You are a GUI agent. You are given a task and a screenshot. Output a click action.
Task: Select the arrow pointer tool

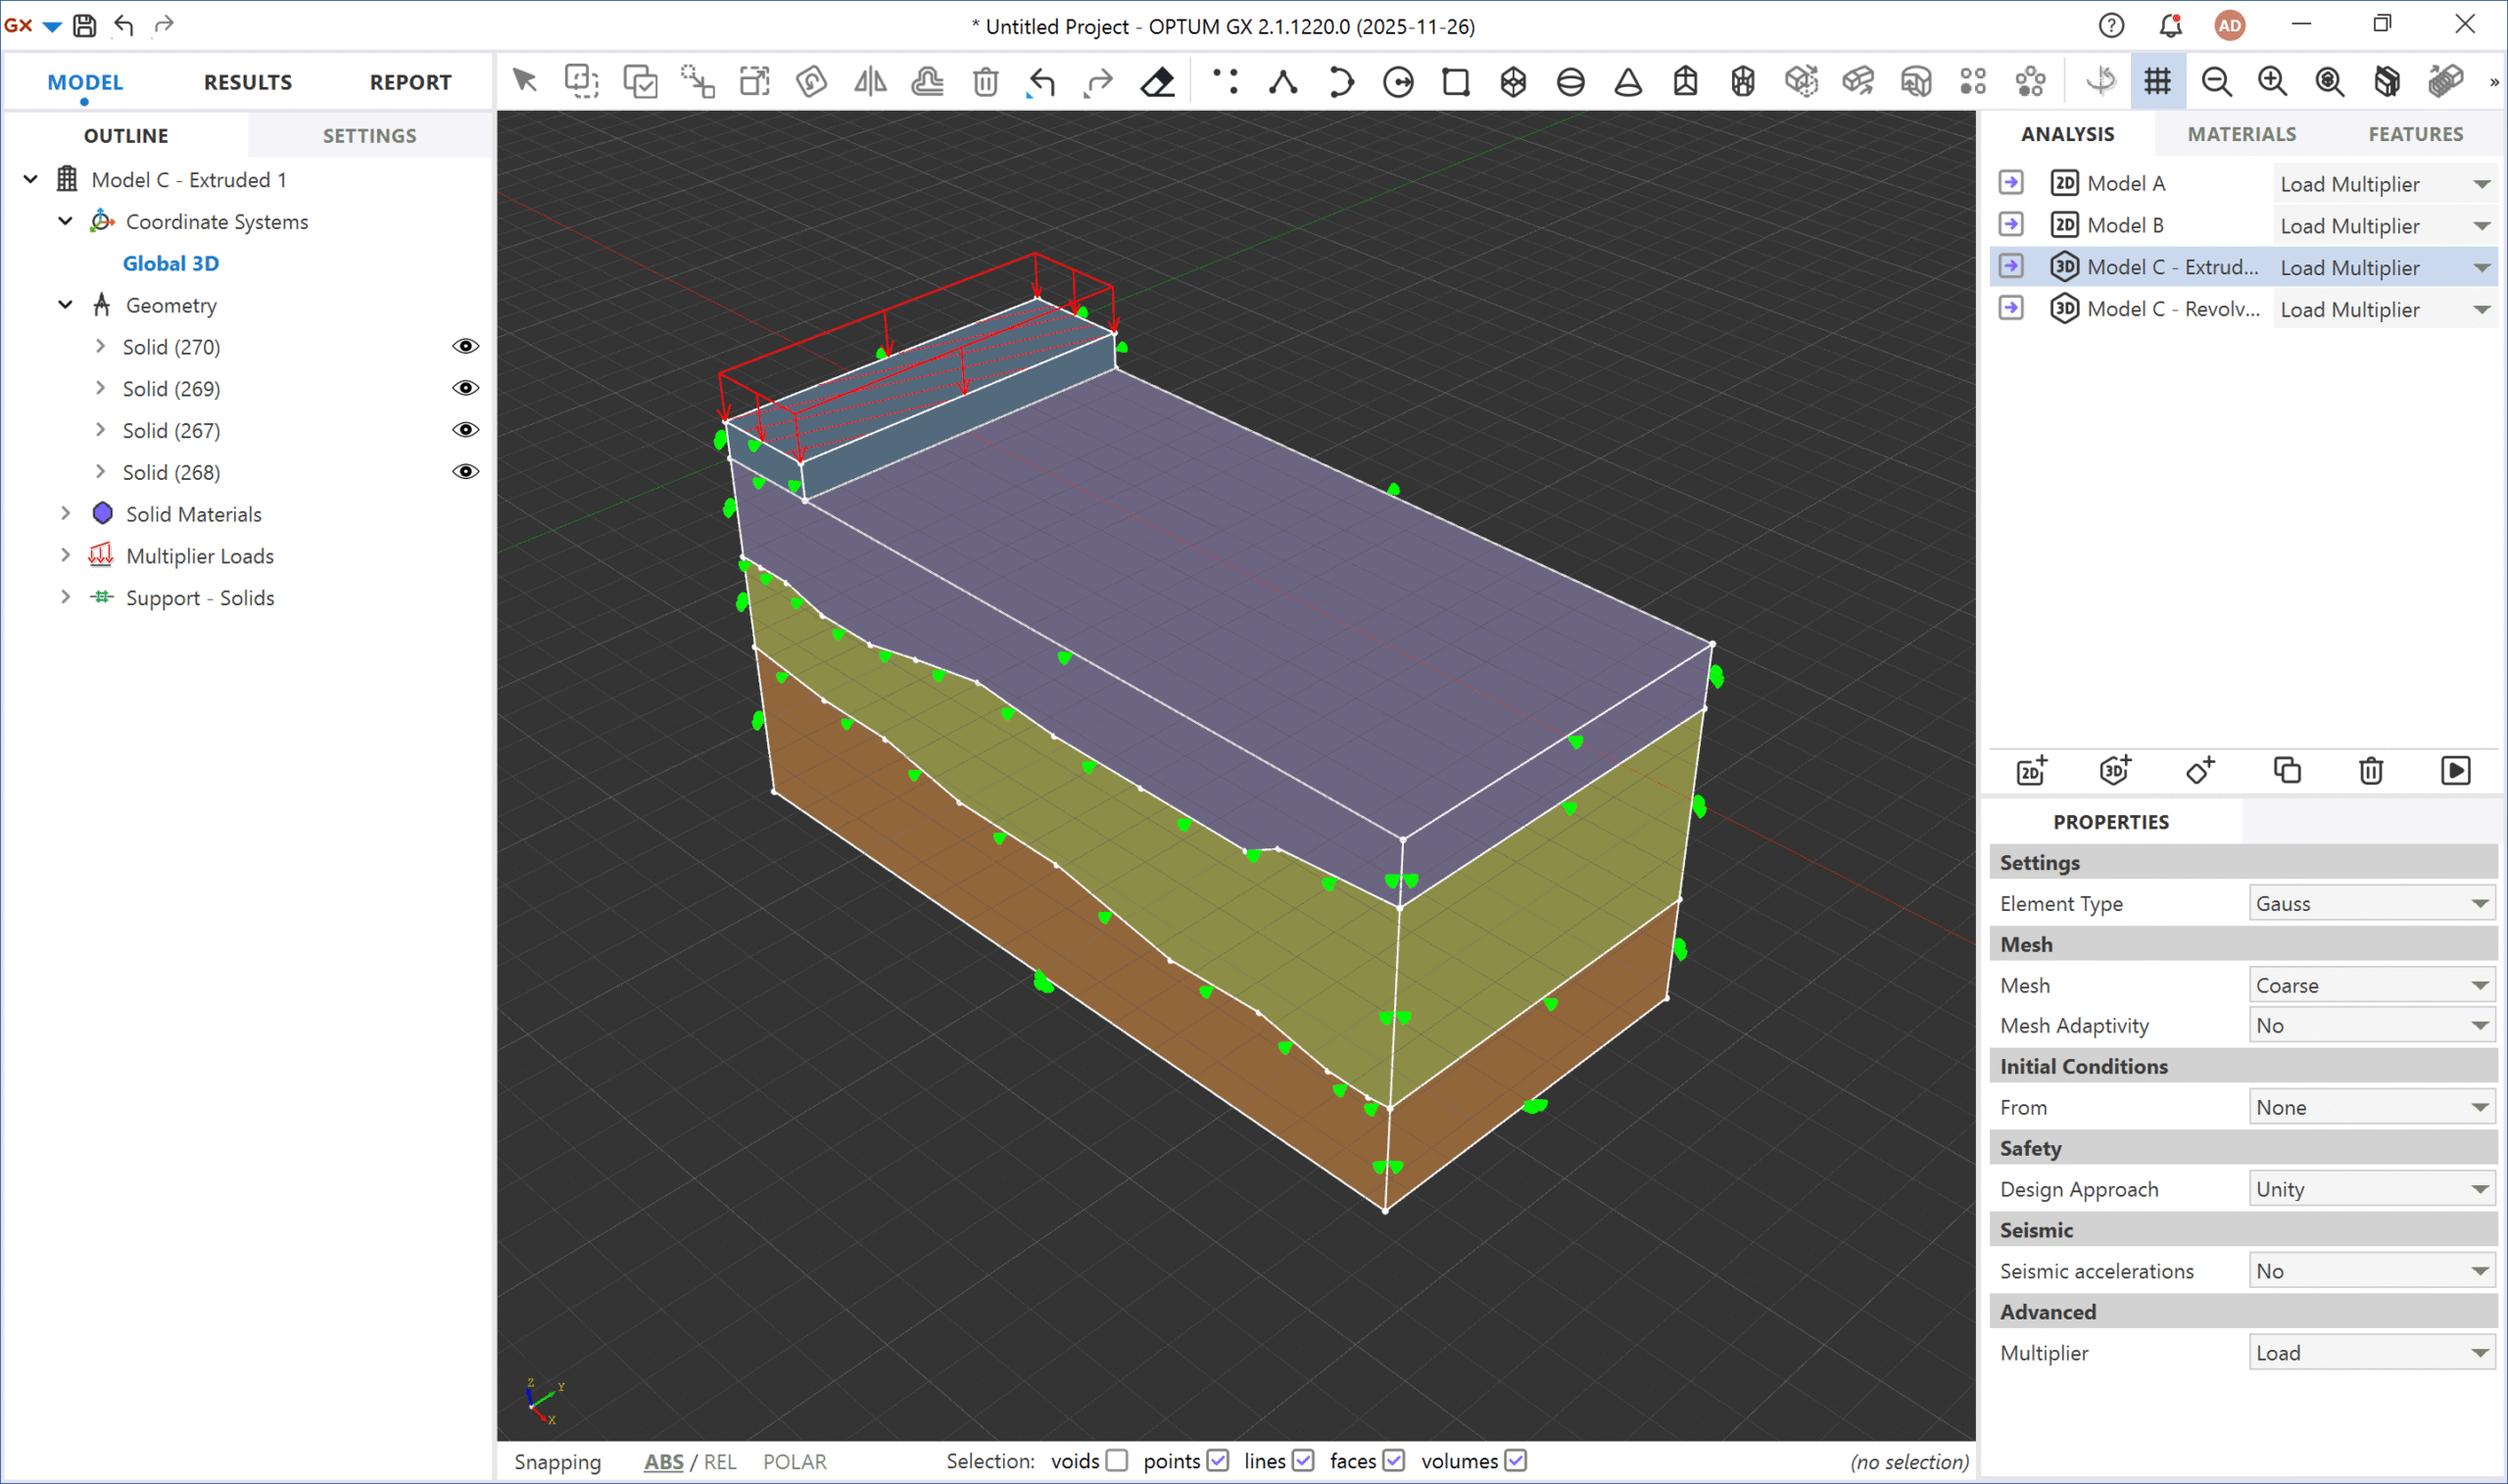click(x=524, y=81)
